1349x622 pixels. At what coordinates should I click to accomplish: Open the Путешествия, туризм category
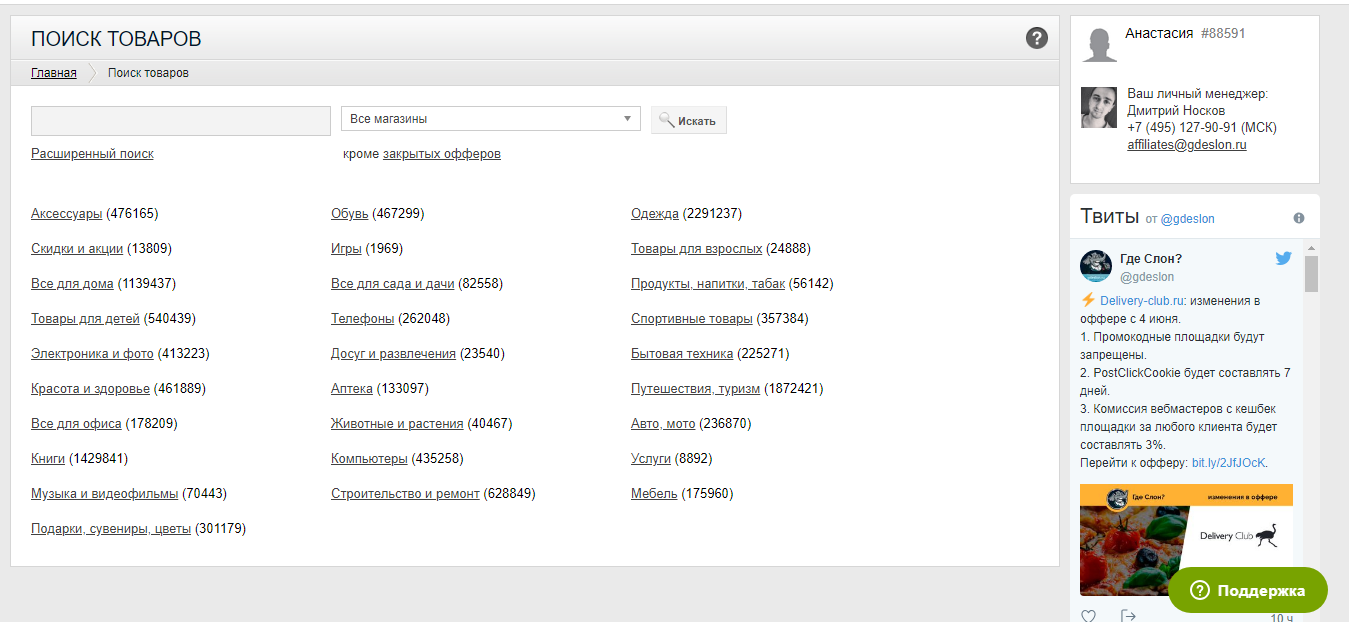pos(695,389)
